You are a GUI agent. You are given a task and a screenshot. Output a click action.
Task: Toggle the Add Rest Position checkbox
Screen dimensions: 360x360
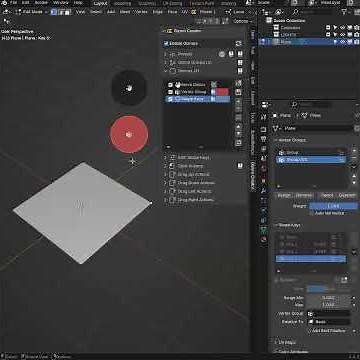[x=310, y=331]
